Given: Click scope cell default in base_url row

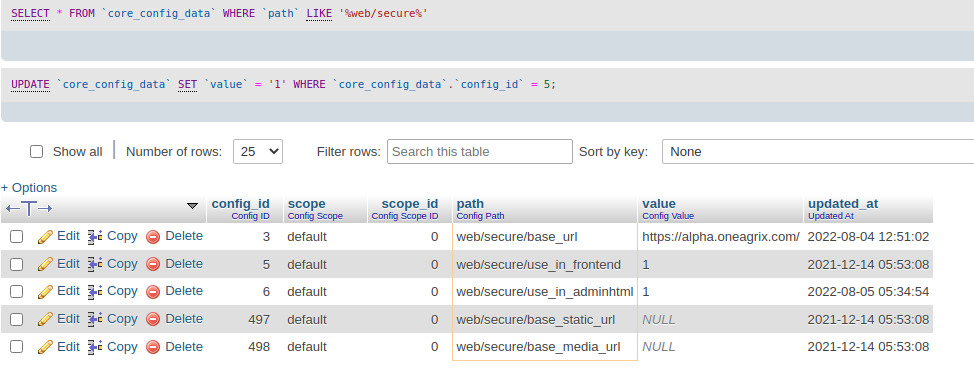Looking at the screenshot, I should click(x=307, y=236).
